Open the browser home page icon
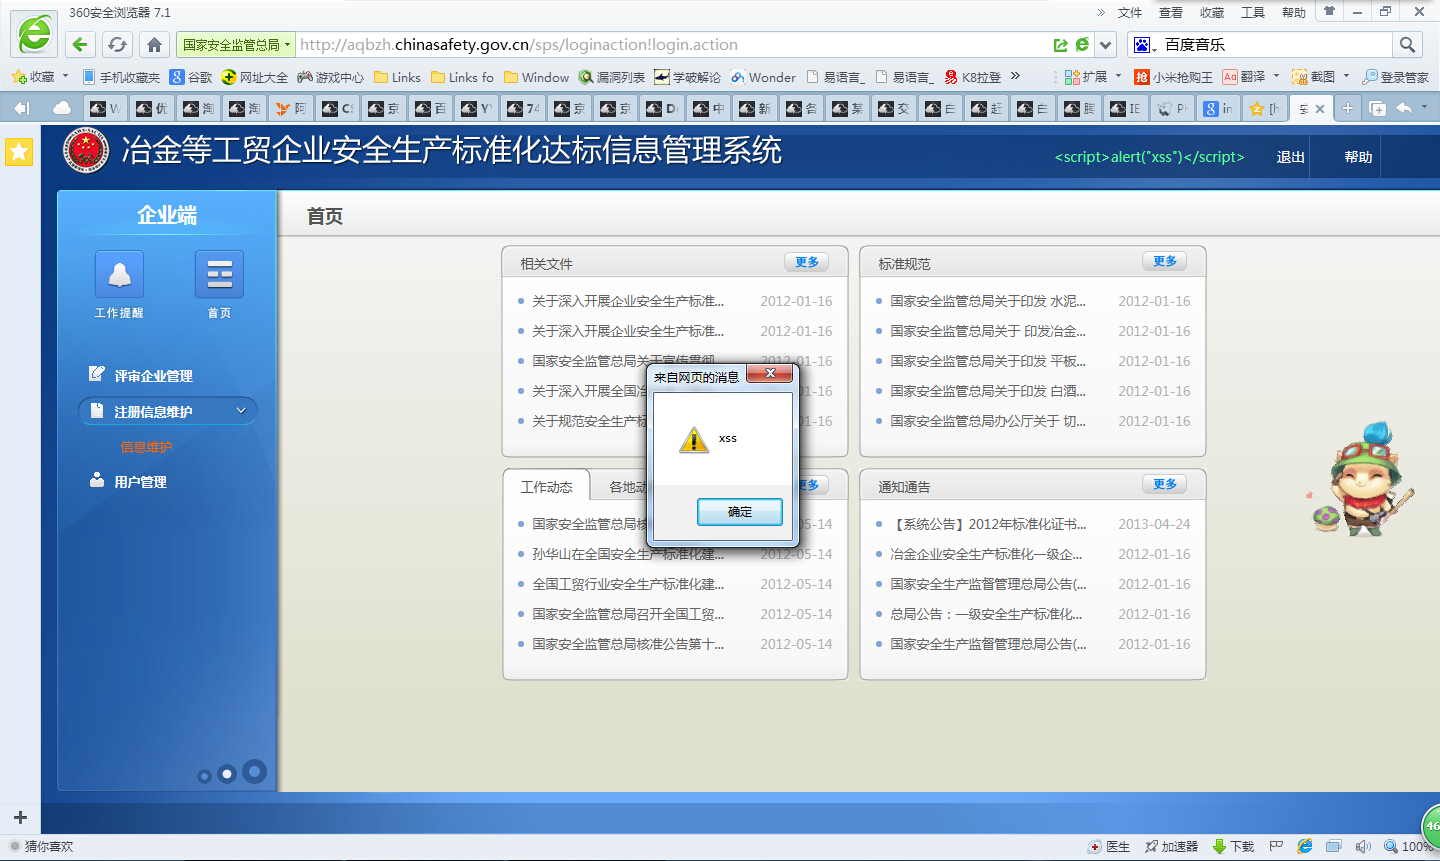This screenshot has height=861, width=1440. 154,44
